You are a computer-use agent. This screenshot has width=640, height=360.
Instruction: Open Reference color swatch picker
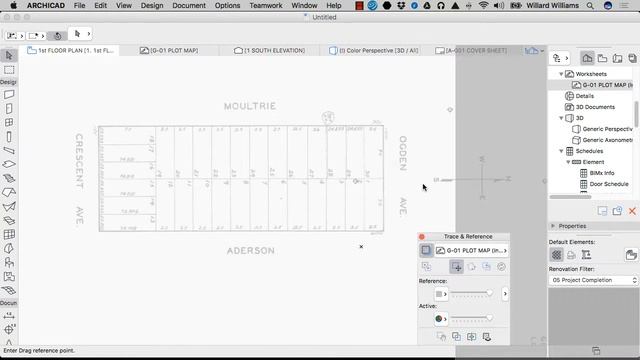coord(441,294)
